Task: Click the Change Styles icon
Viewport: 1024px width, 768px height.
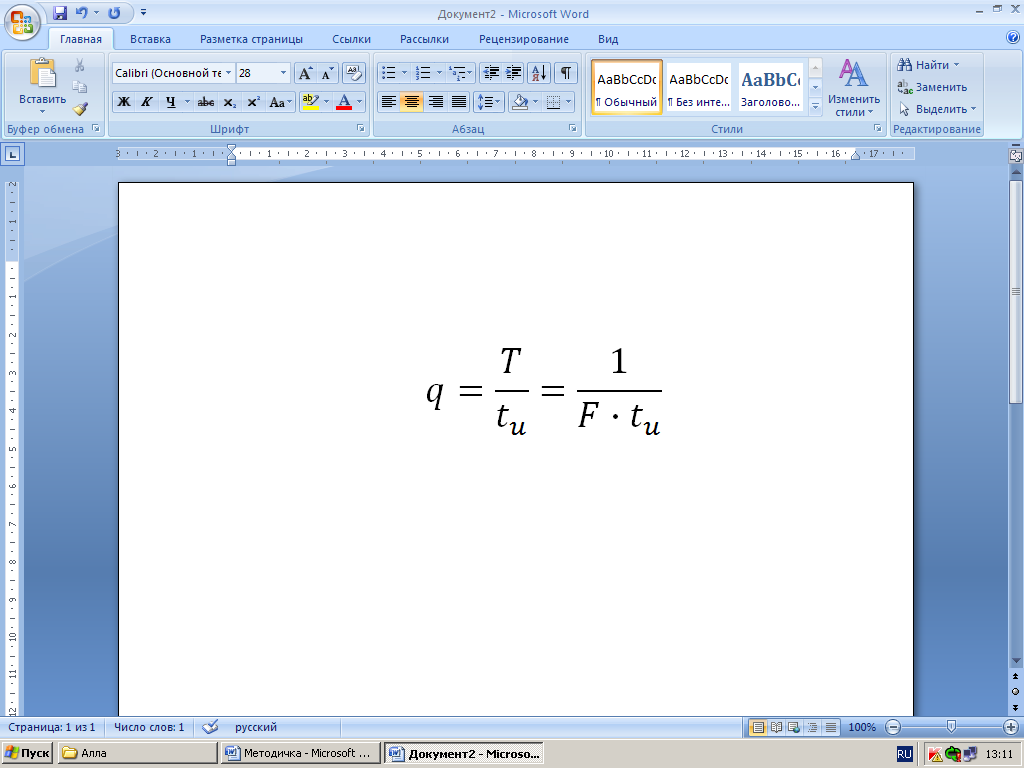Action: coord(854,88)
